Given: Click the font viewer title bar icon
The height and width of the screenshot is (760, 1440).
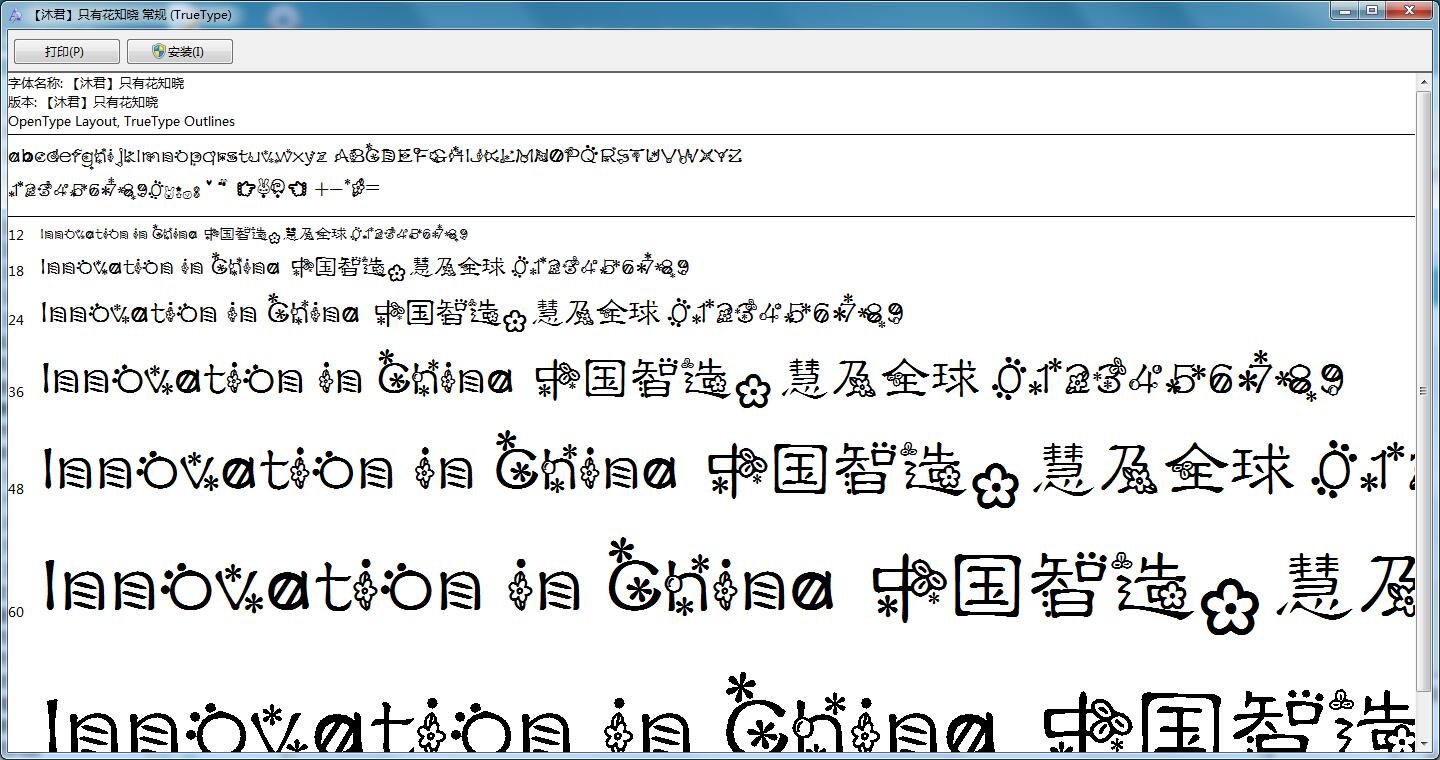Looking at the screenshot, I should [15, 15].
